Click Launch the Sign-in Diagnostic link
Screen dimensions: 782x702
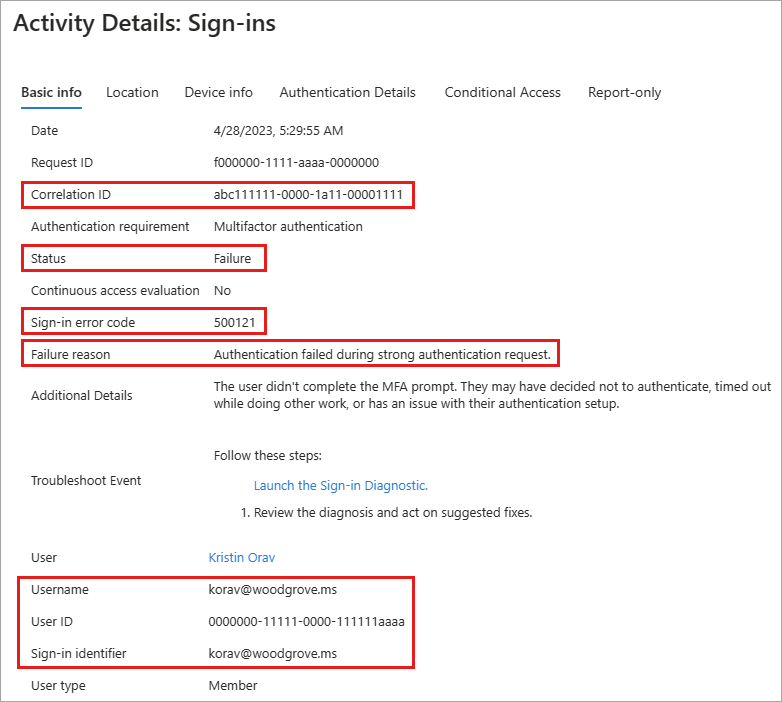pos(340,485)
